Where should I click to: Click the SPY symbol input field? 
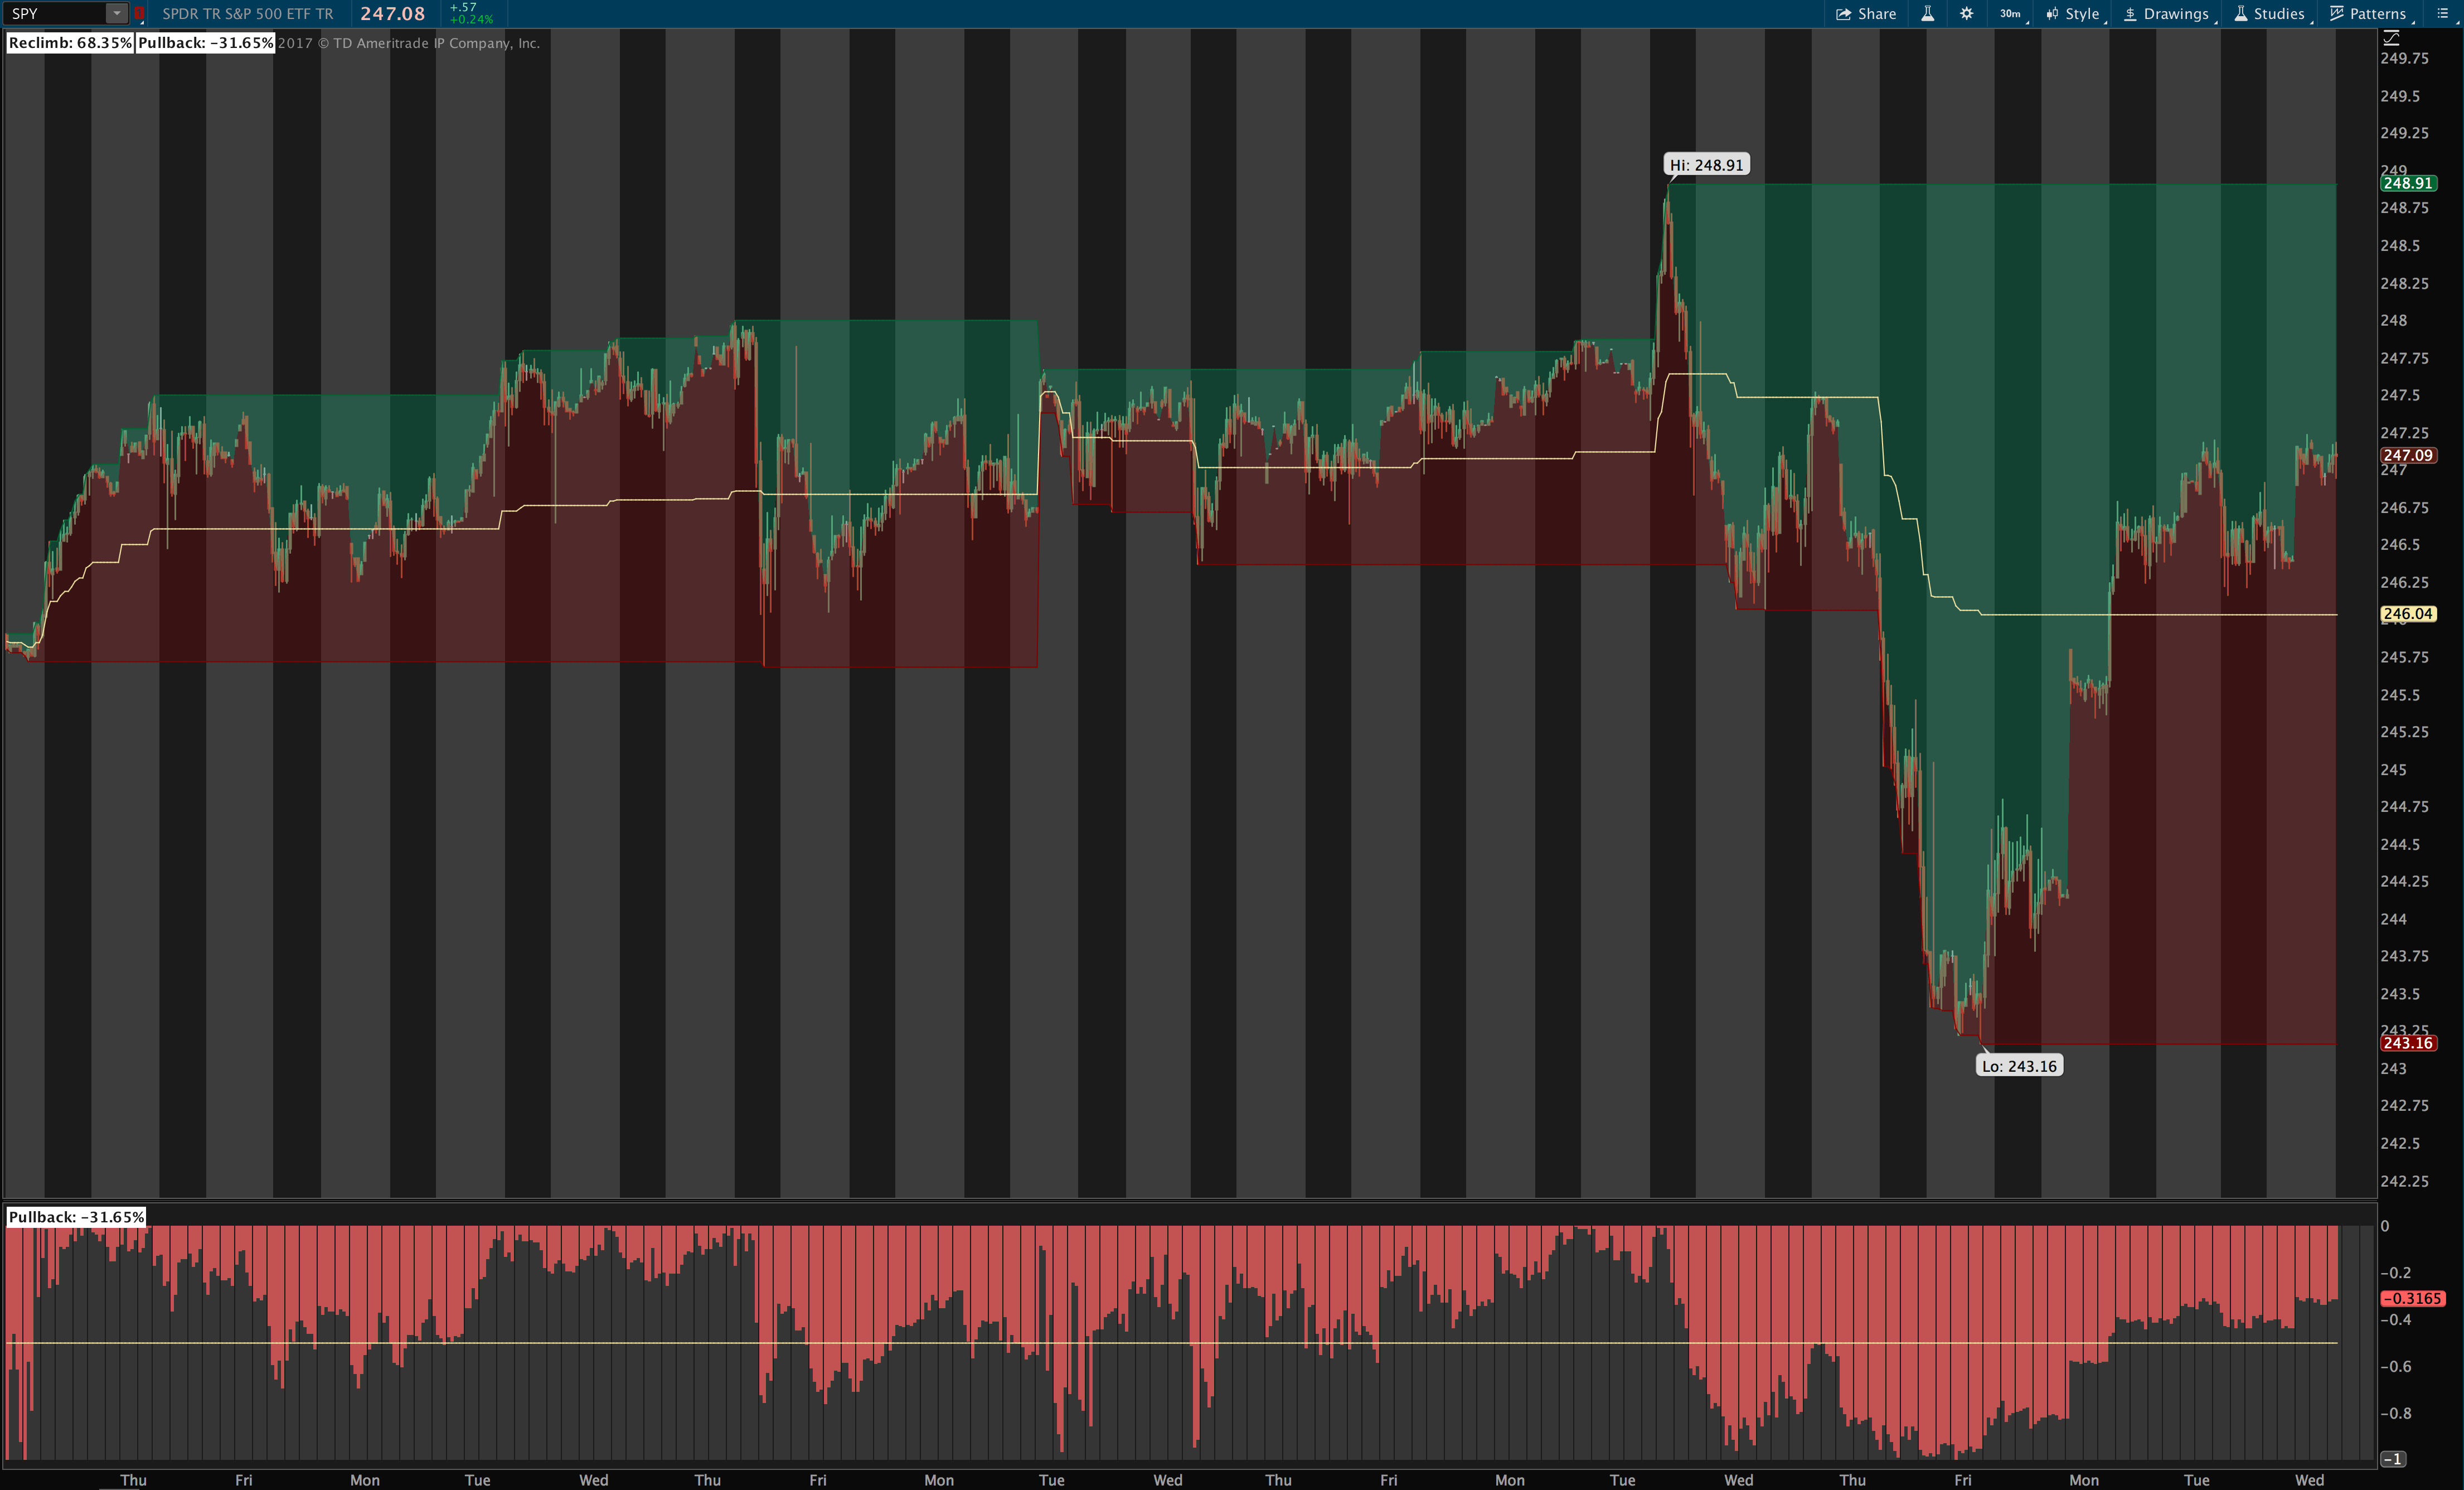[x=55, y=14]
